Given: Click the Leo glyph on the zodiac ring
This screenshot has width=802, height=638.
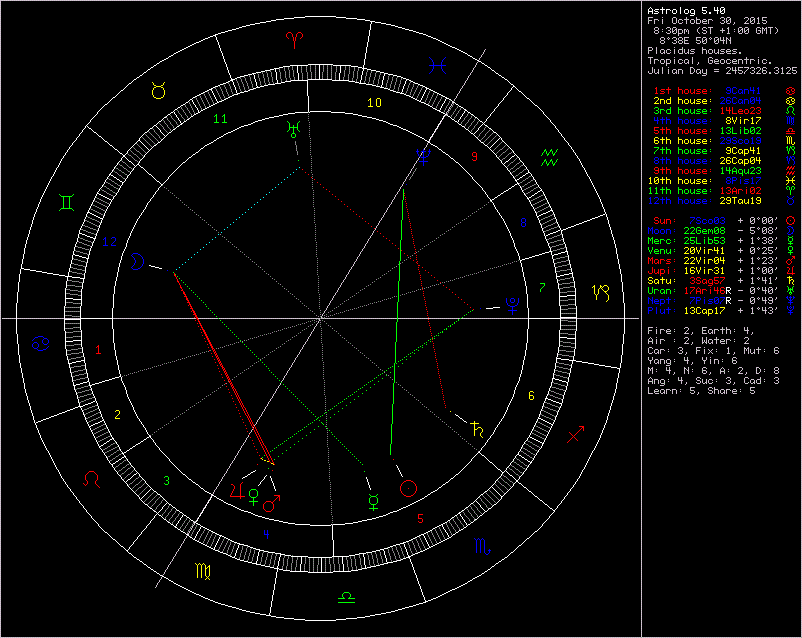Looking at the screenshot, I should click(92, 479).
